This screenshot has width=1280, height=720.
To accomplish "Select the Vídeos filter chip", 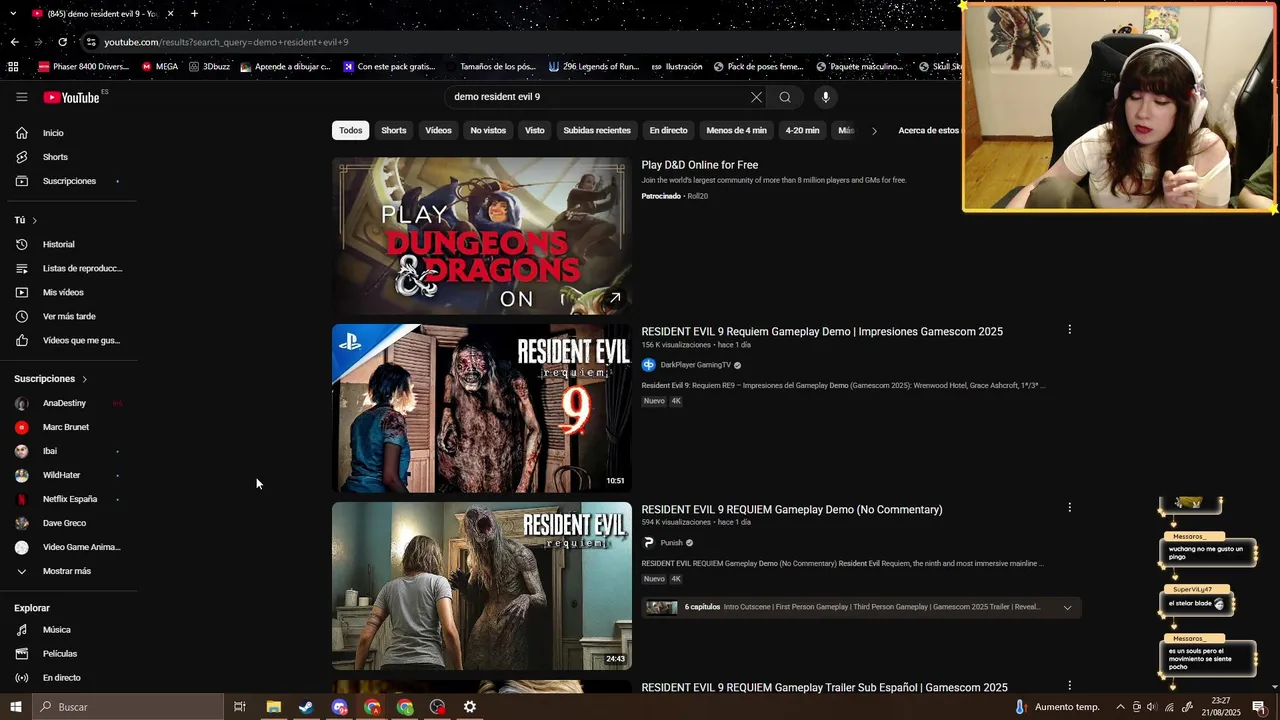I will (438, 130).
